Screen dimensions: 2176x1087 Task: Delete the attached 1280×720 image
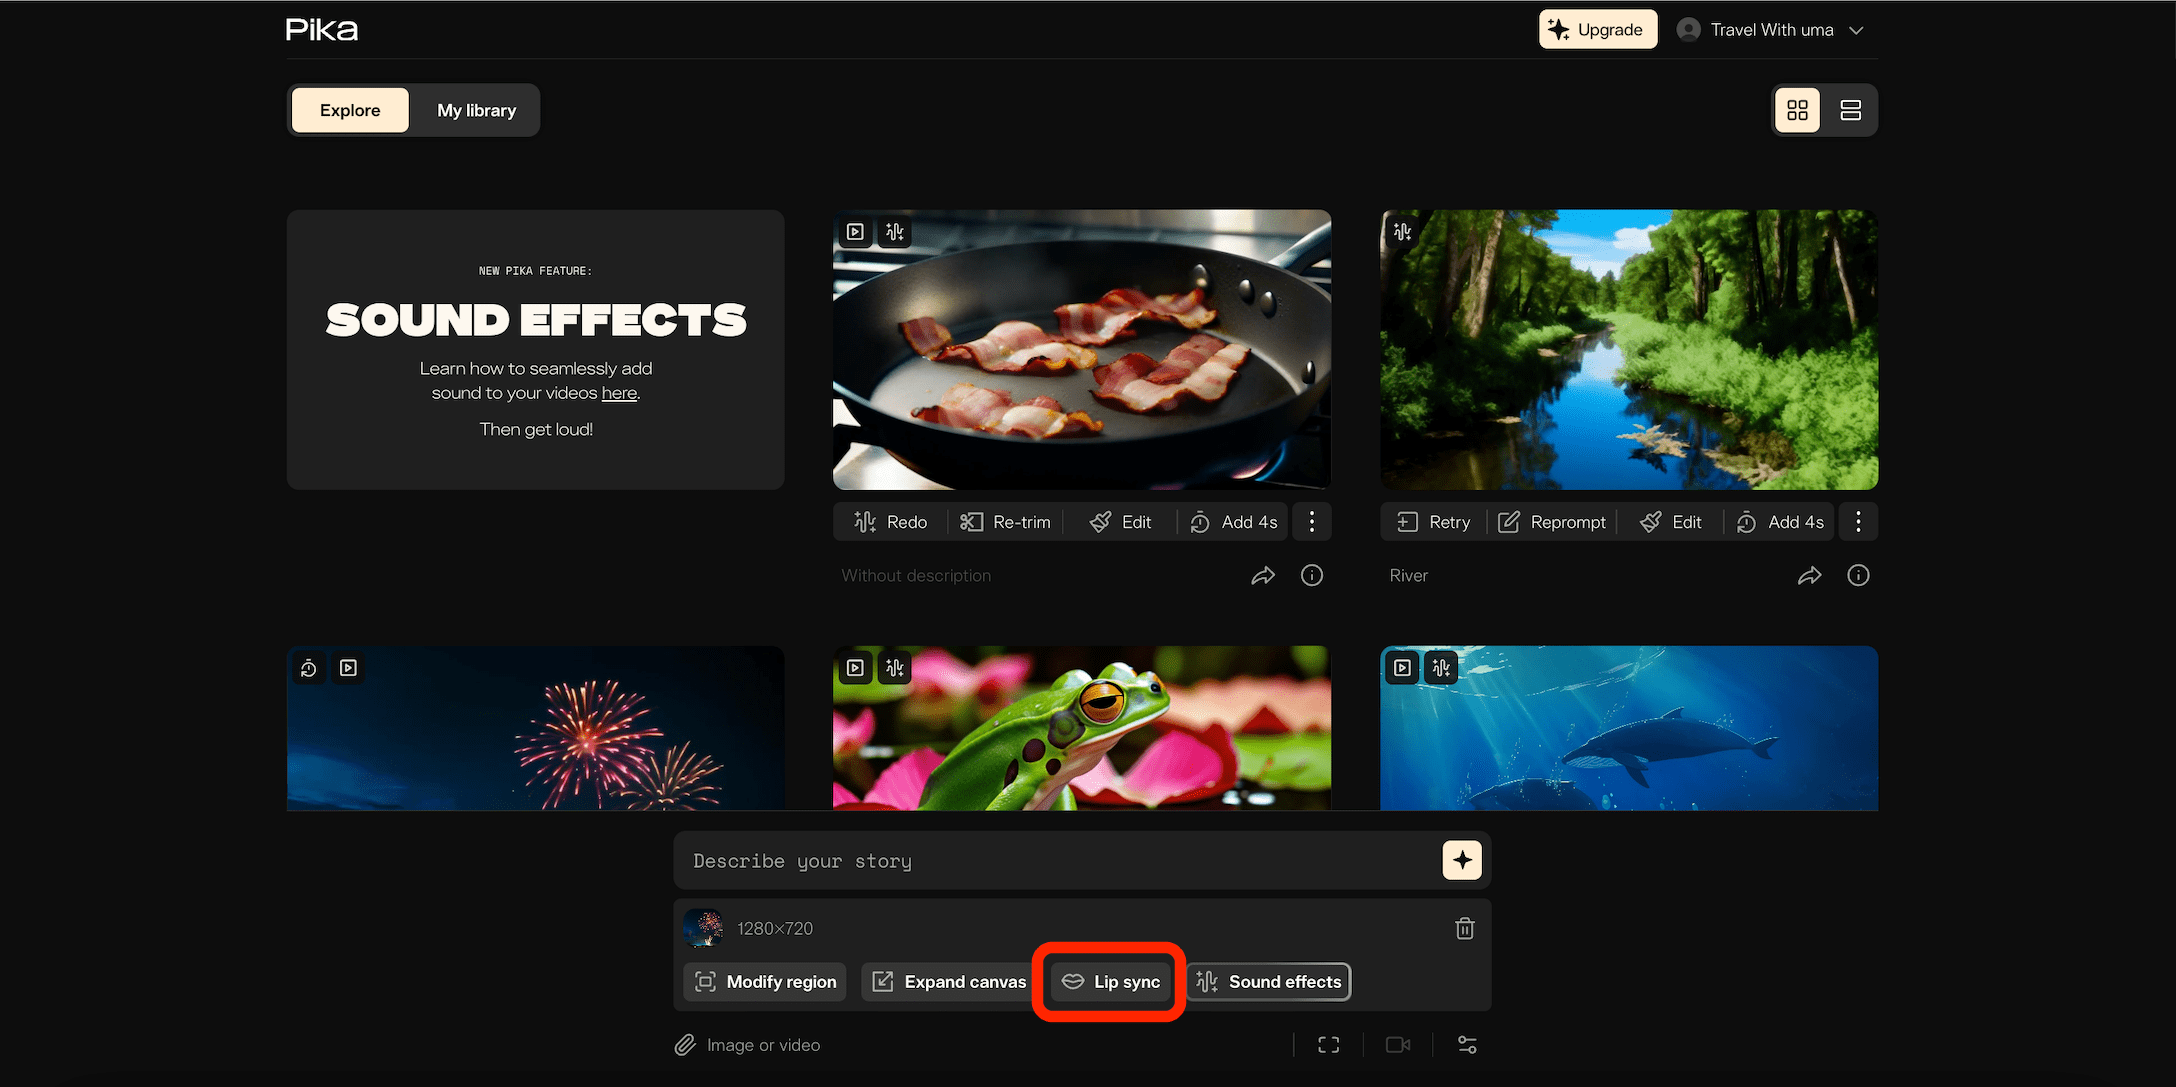1464,928
